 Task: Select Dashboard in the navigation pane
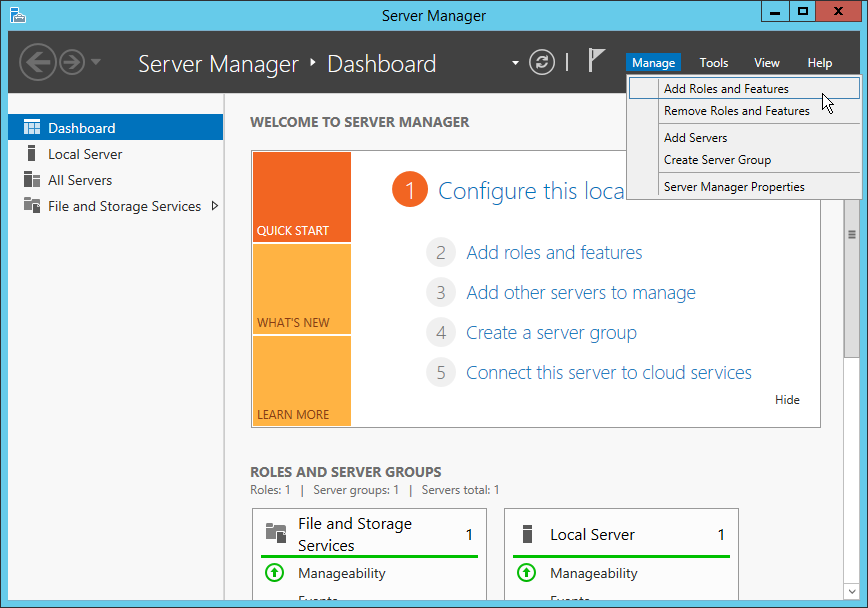point(116,127)
